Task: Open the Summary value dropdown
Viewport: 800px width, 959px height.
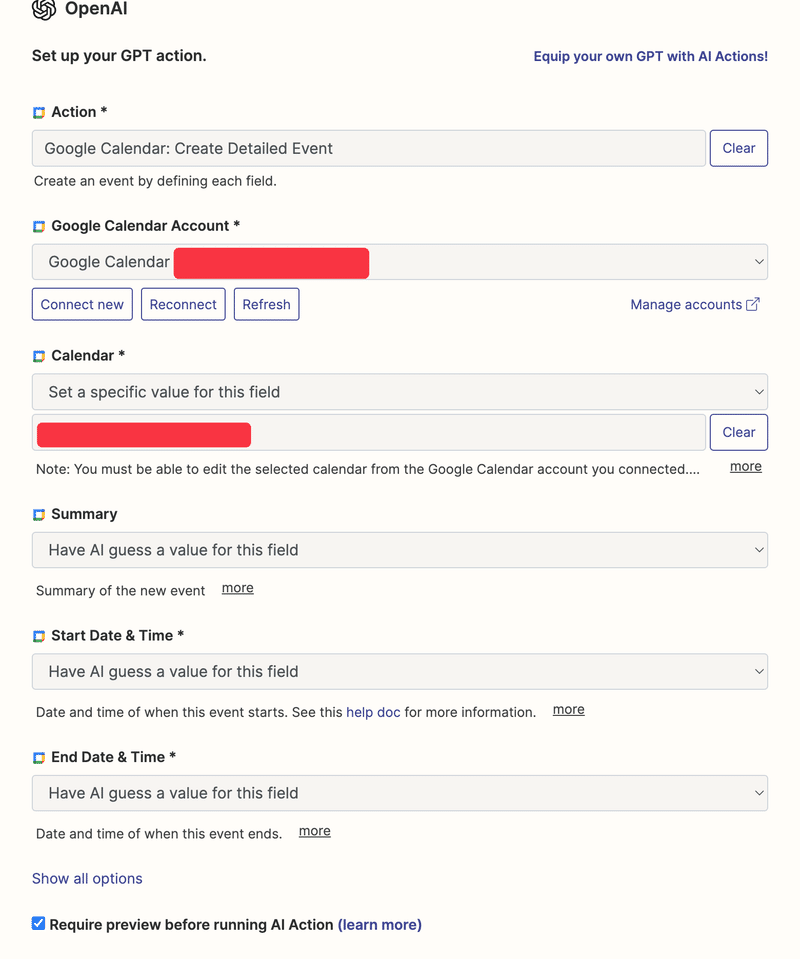Action: pyautogui.click(x=400, y=550)
